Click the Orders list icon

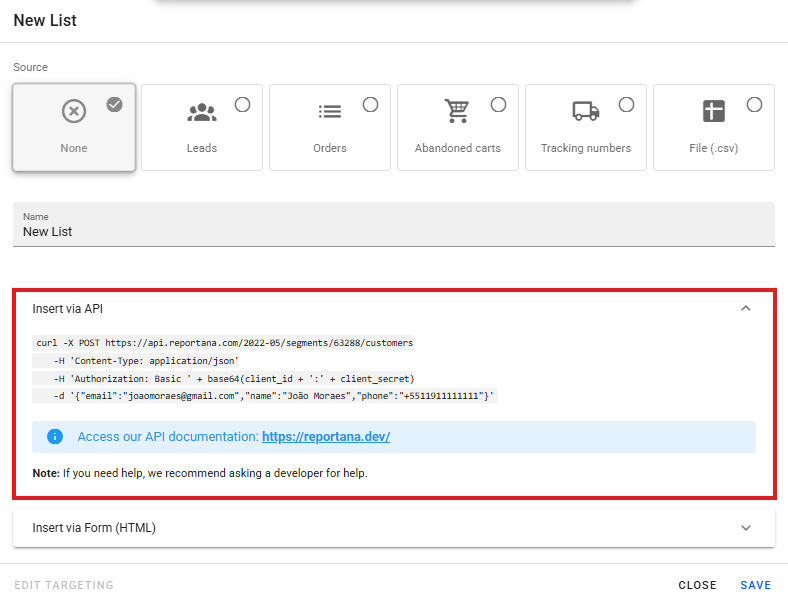pos(330,112)
